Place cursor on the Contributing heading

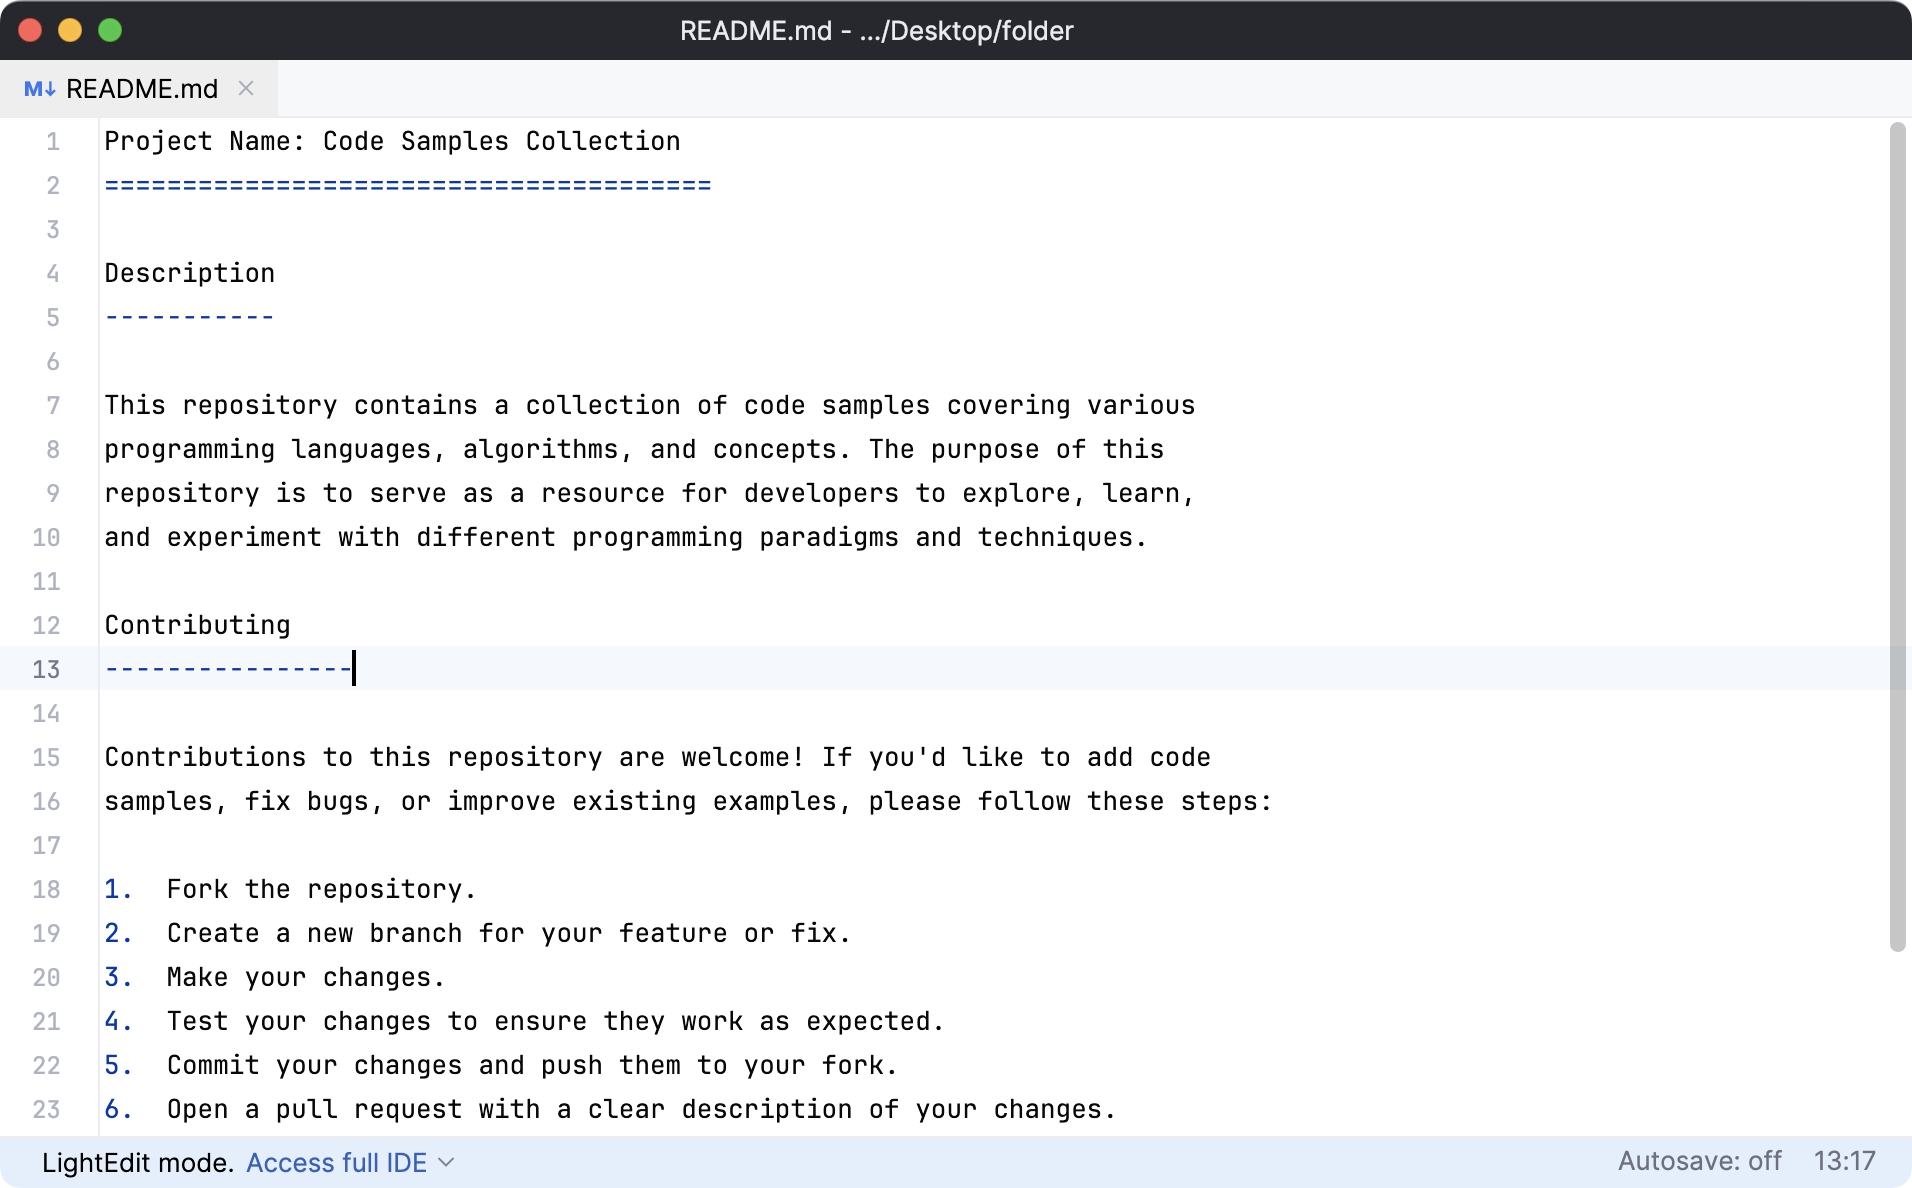[x=197, y=625]
